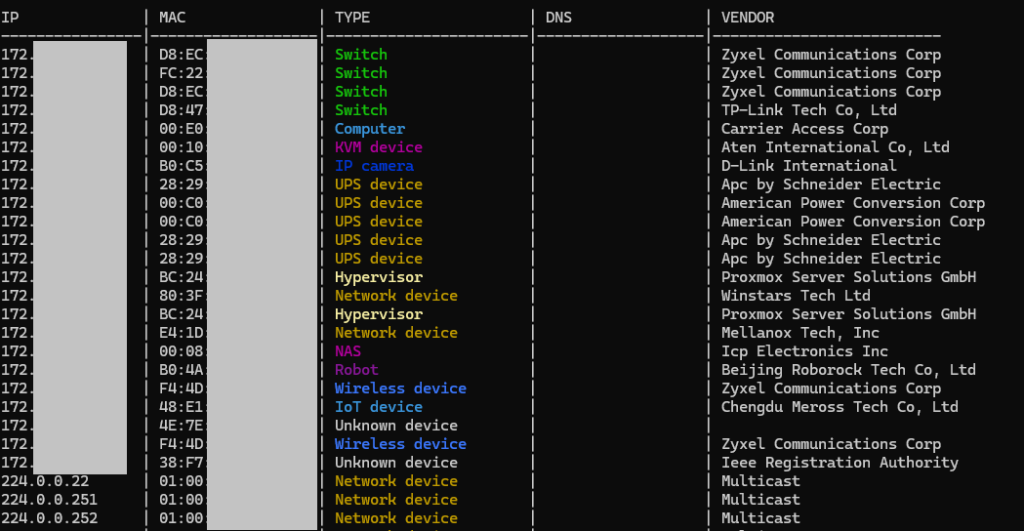Click "Multicast" in the 224.0.0.22 row
This screenshot has width=1024, height=531.
click(760, 481)
